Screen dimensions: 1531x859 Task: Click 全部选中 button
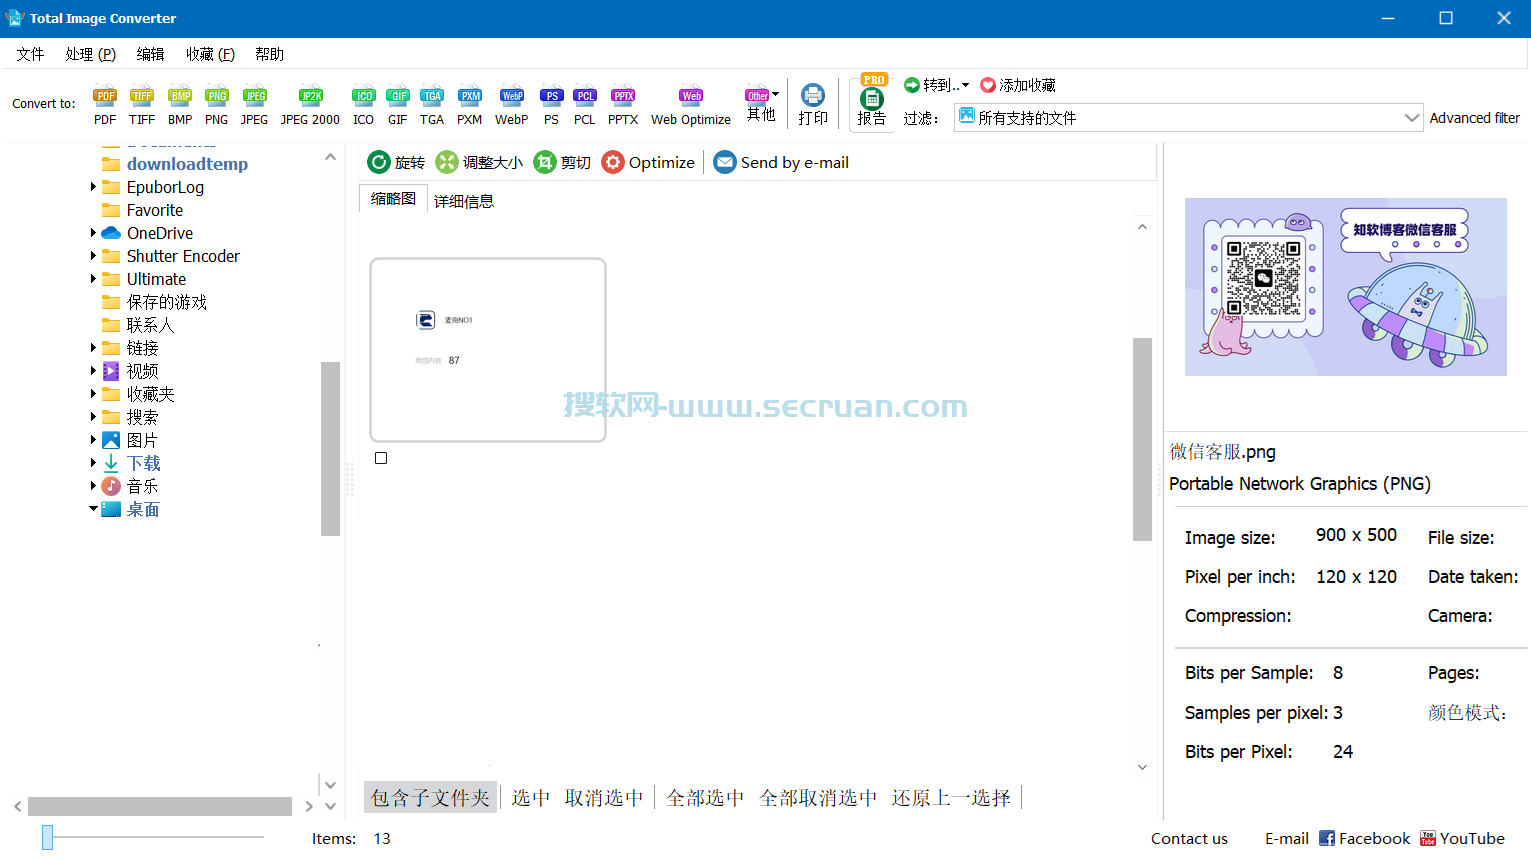click(706, 797)
